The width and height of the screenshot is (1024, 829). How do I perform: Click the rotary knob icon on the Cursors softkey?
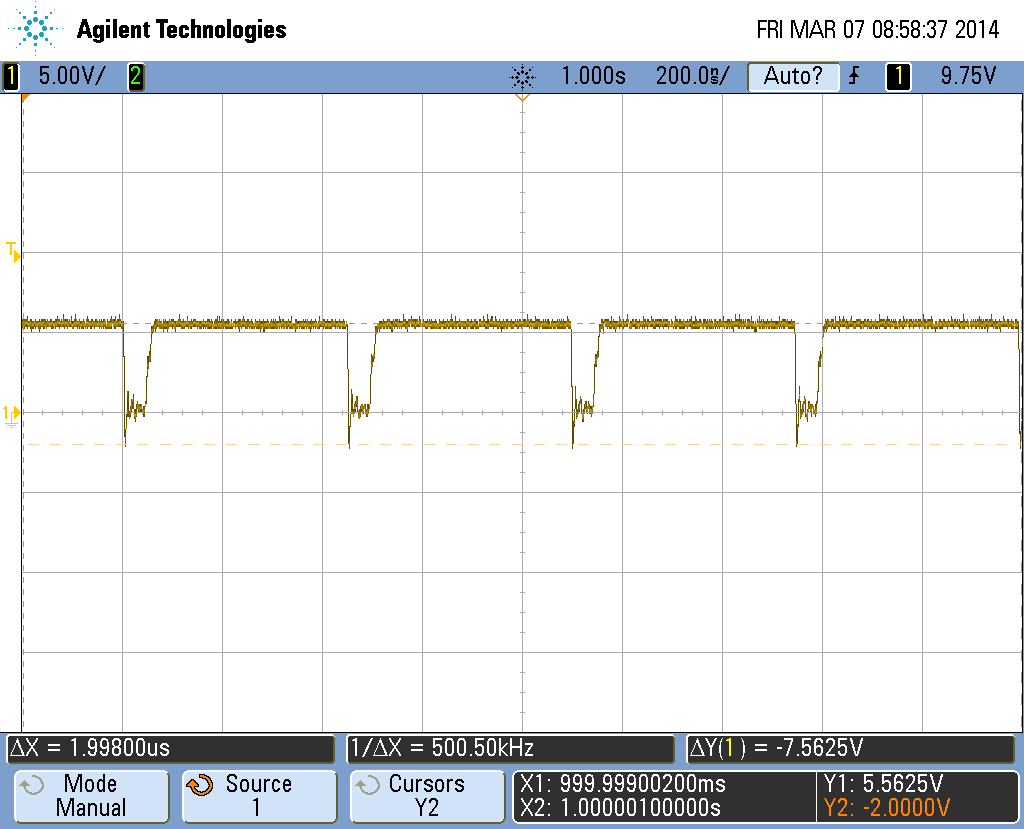pos(368,785)
